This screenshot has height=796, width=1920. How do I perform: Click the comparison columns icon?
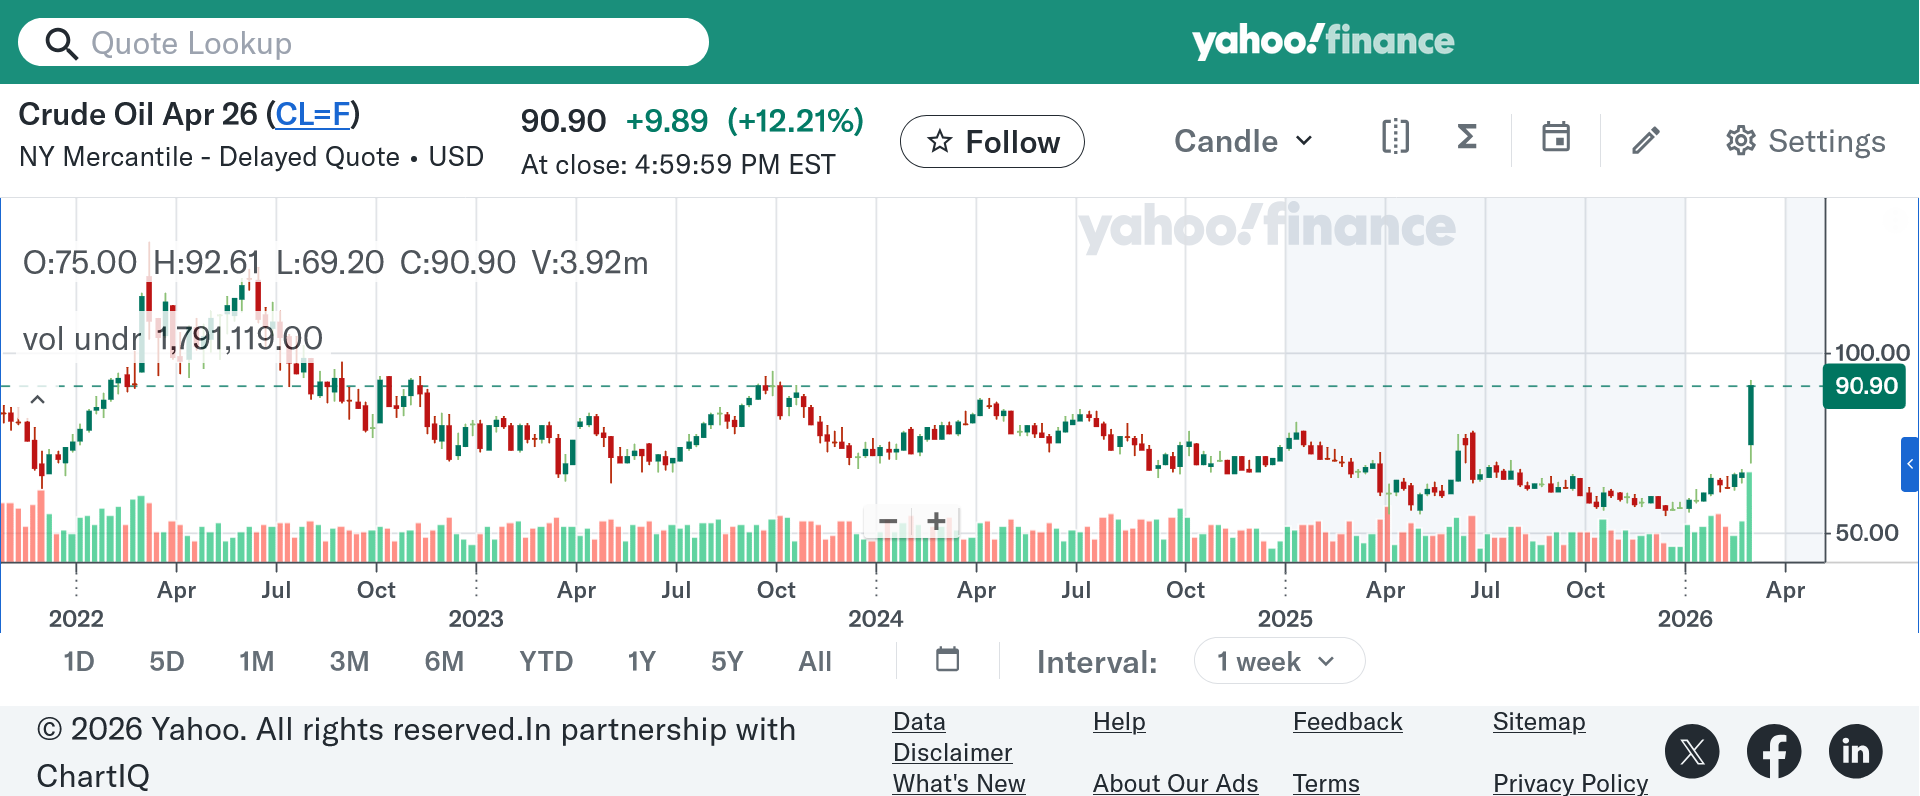click(x=1395, y=137)
